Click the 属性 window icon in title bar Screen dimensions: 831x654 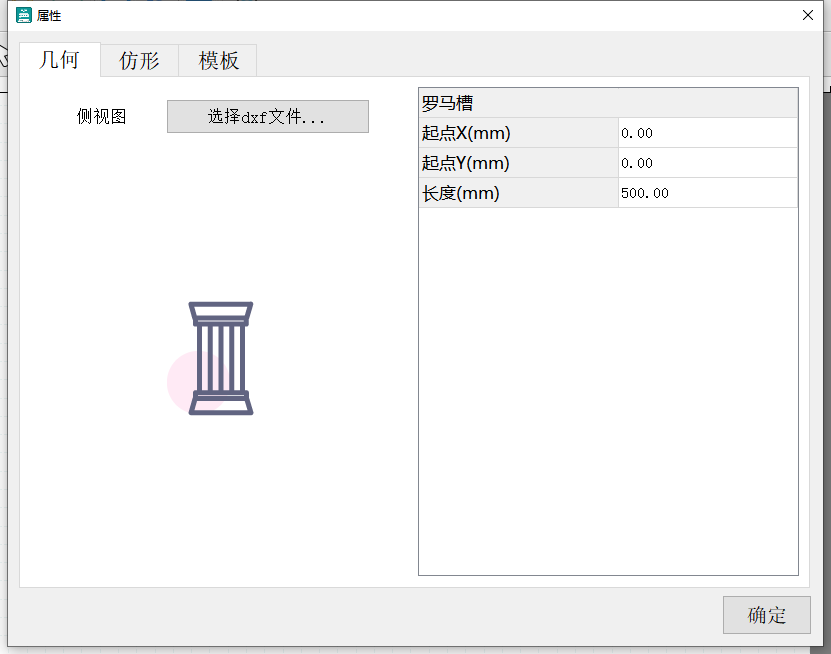pos(24,15)
